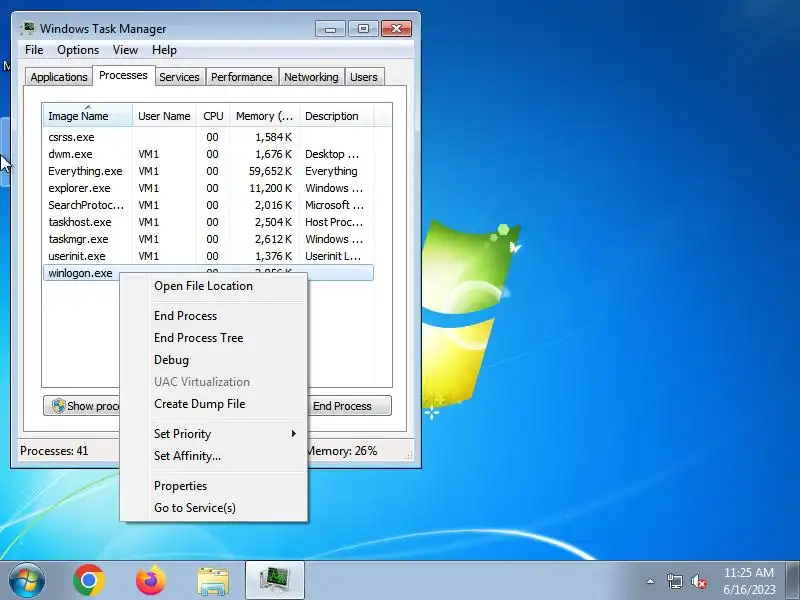The height and width of the screenshot is (600, 800).
Task: Maximize the Task Manager window
Action: click(x=363, y=29)
